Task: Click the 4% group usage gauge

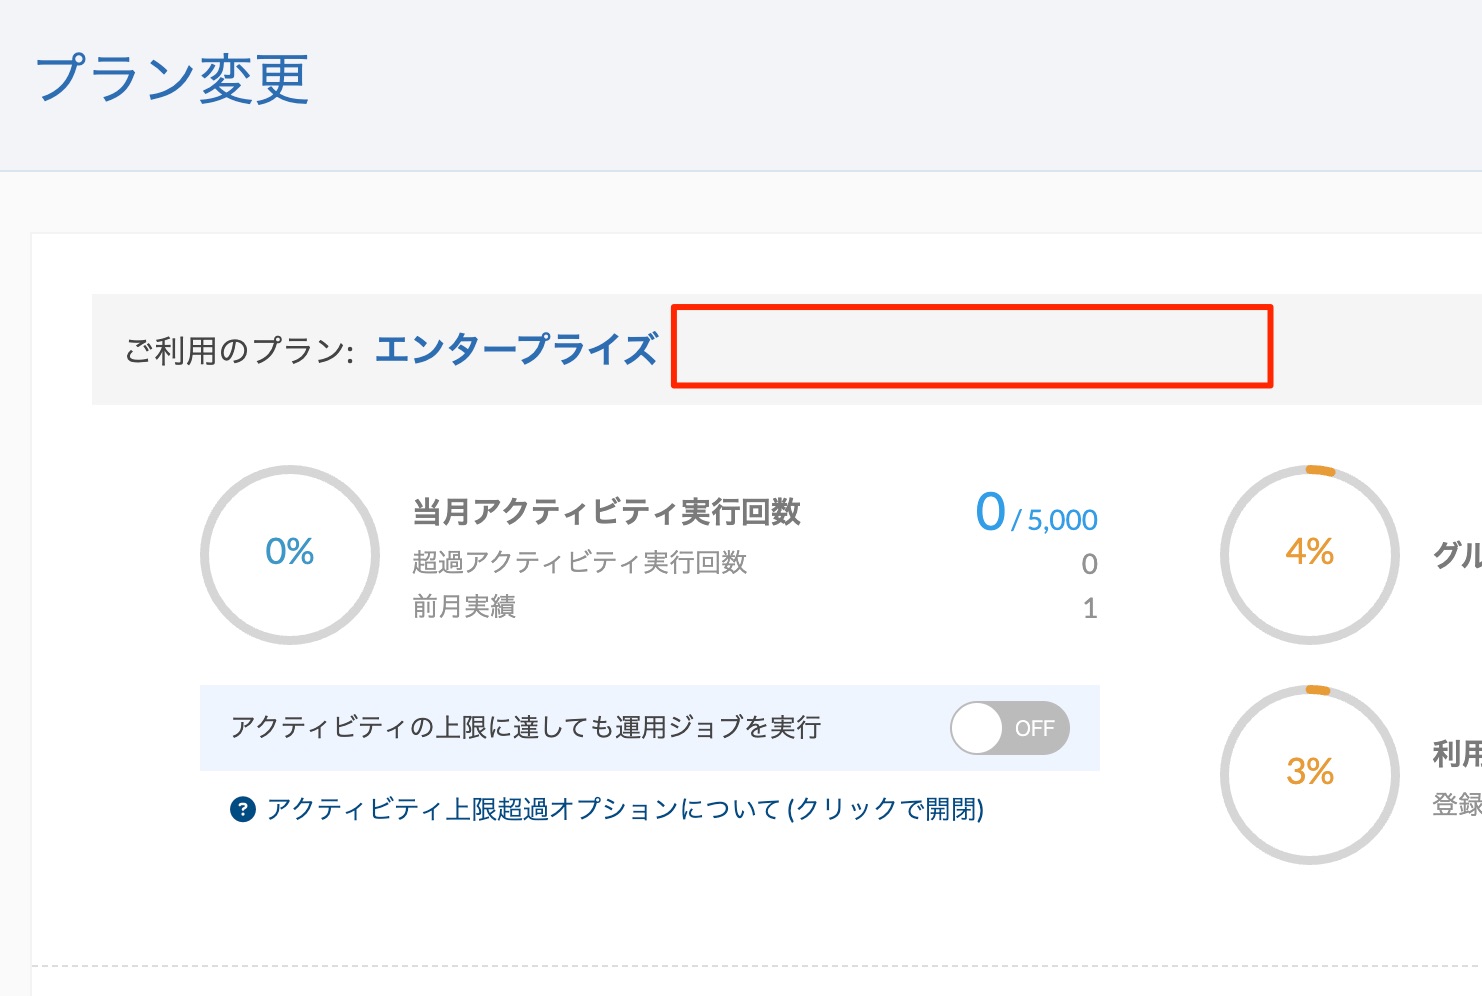Action: 1310,555
